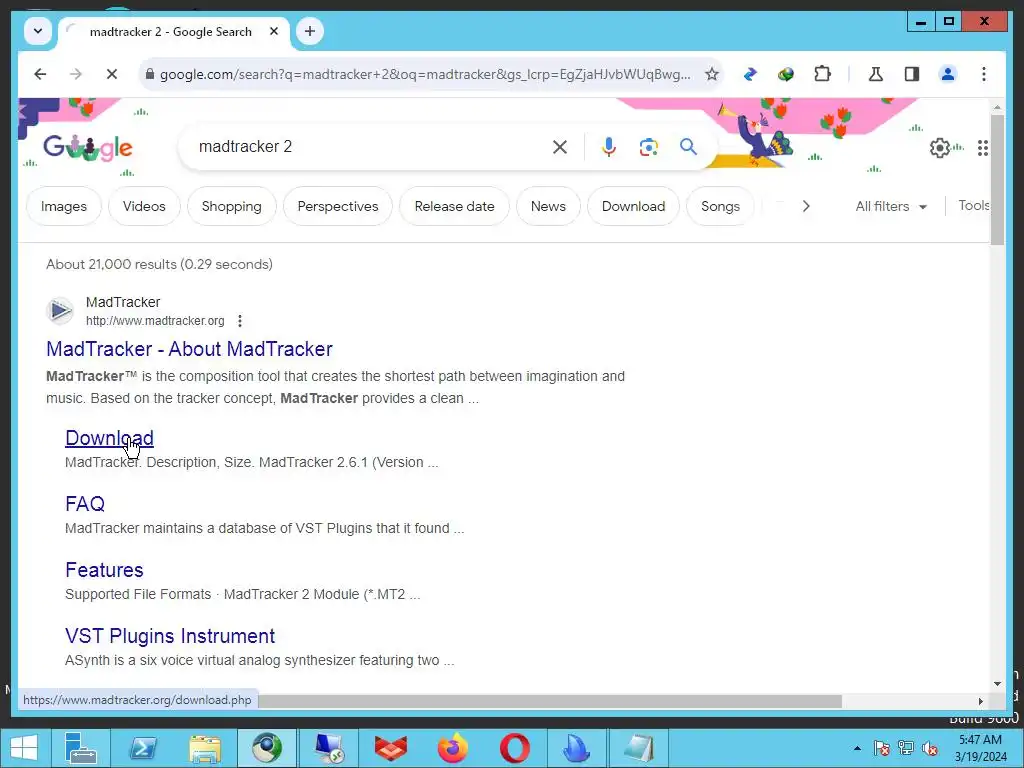Filter results by Videos
Screen dimensions: 1024x768
click(144, 206)
